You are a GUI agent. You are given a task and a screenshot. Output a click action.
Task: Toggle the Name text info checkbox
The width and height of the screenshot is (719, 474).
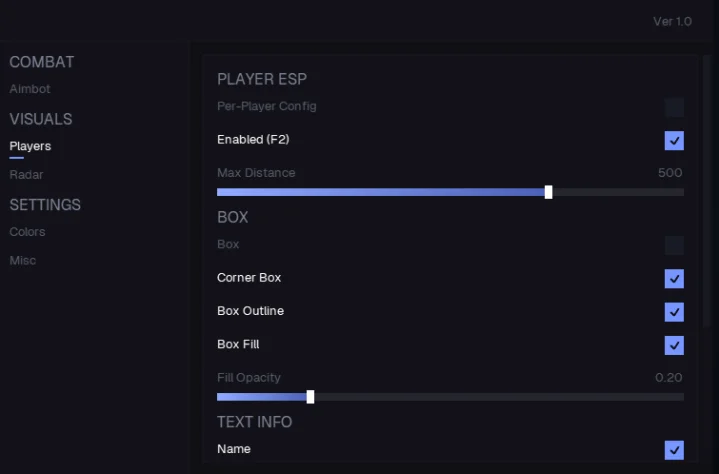point(674,450)
